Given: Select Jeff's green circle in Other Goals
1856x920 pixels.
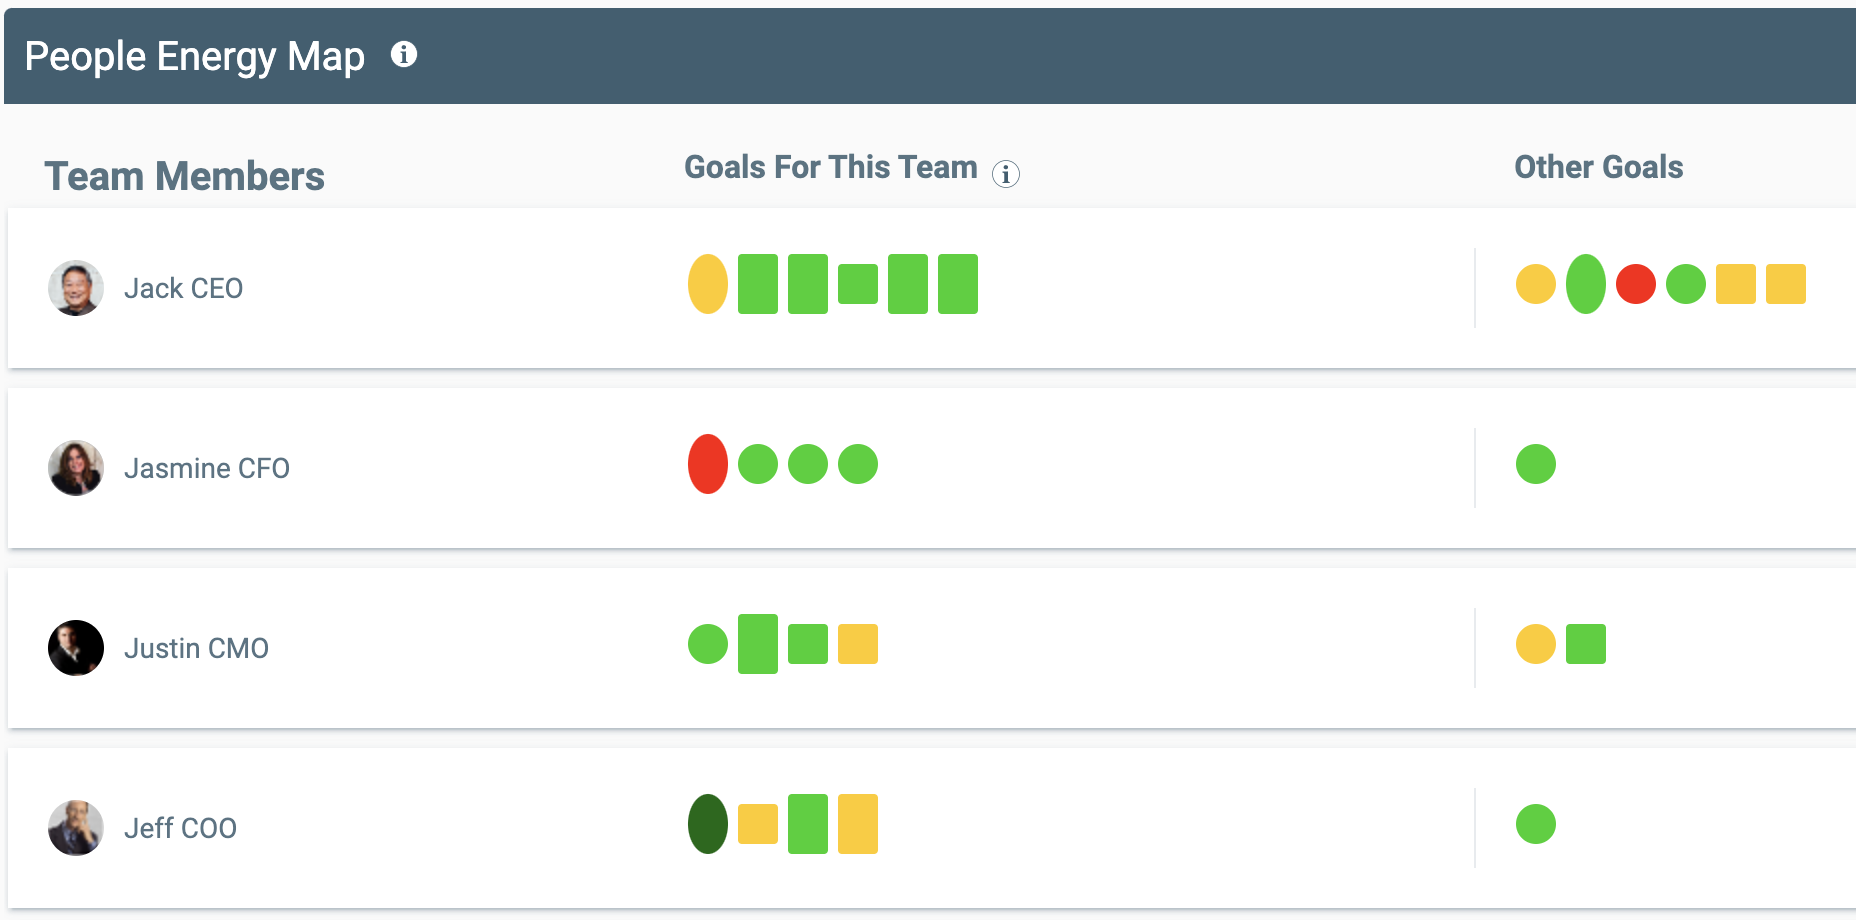Looking at the screenshot, I should 1536,824.
